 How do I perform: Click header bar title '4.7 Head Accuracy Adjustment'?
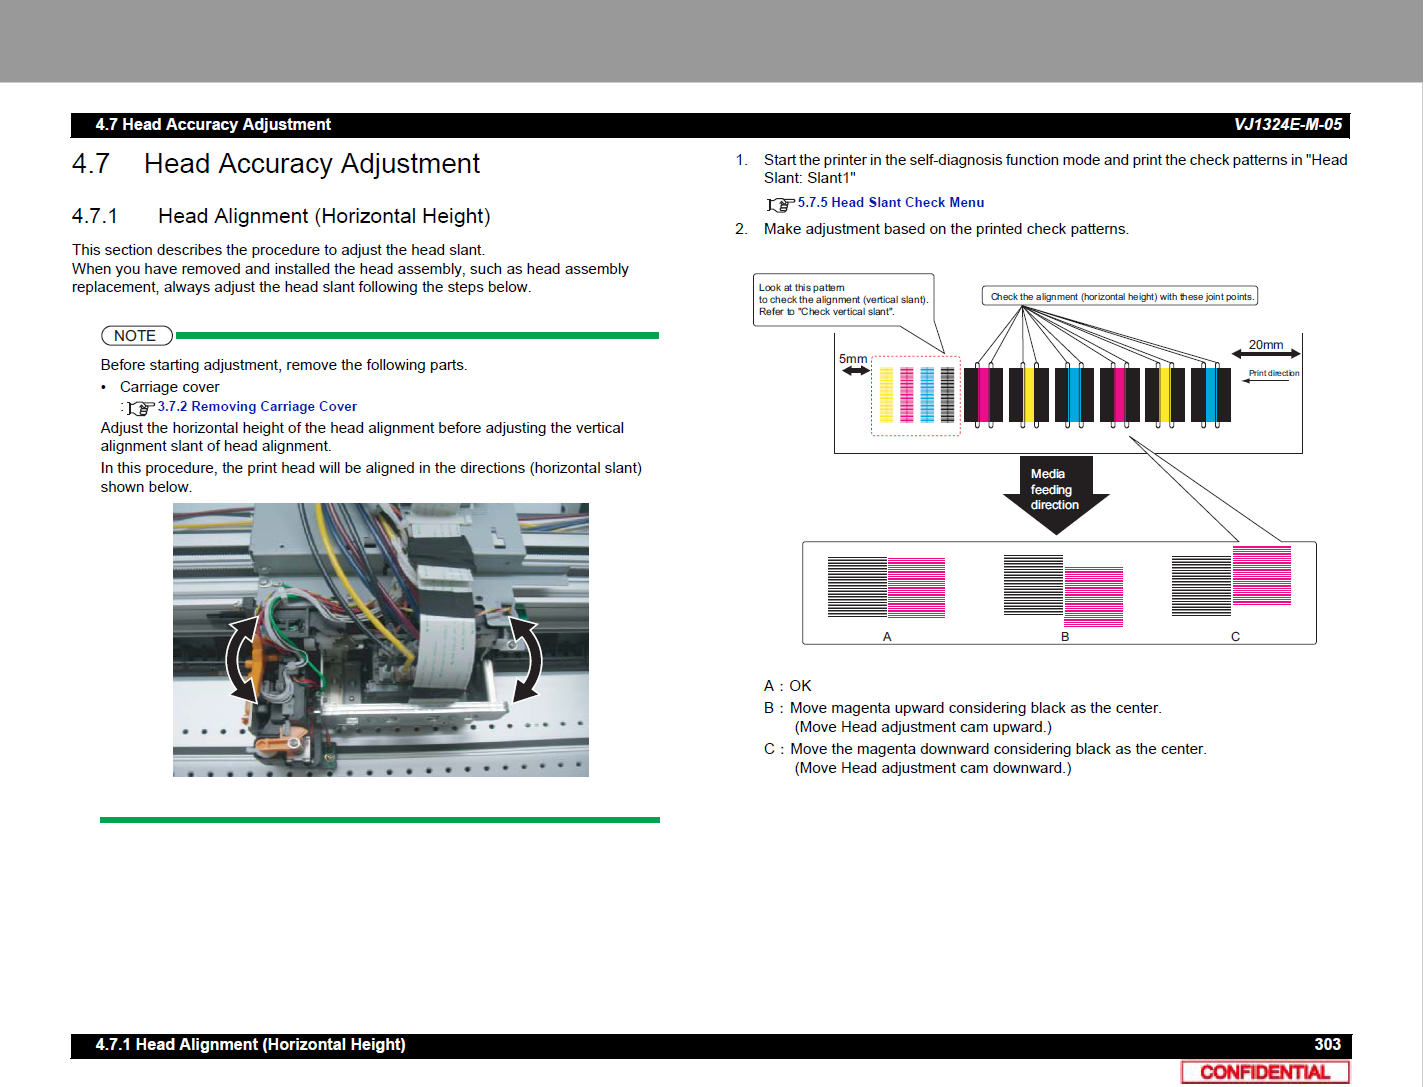click(x=213, y=125)
